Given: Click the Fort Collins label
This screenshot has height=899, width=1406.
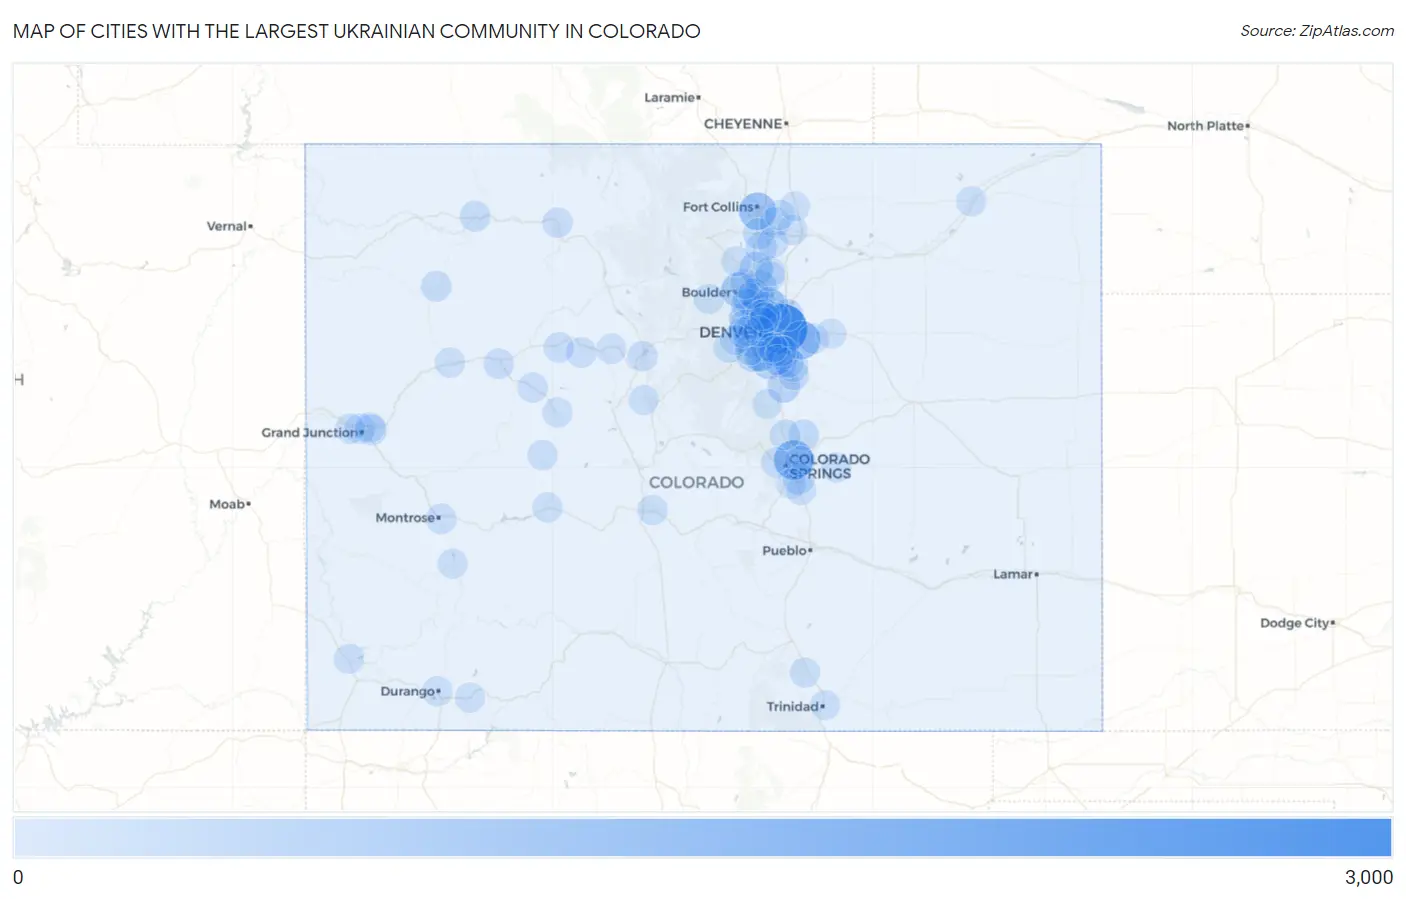Looking at the screenshot, I should 720,207.
